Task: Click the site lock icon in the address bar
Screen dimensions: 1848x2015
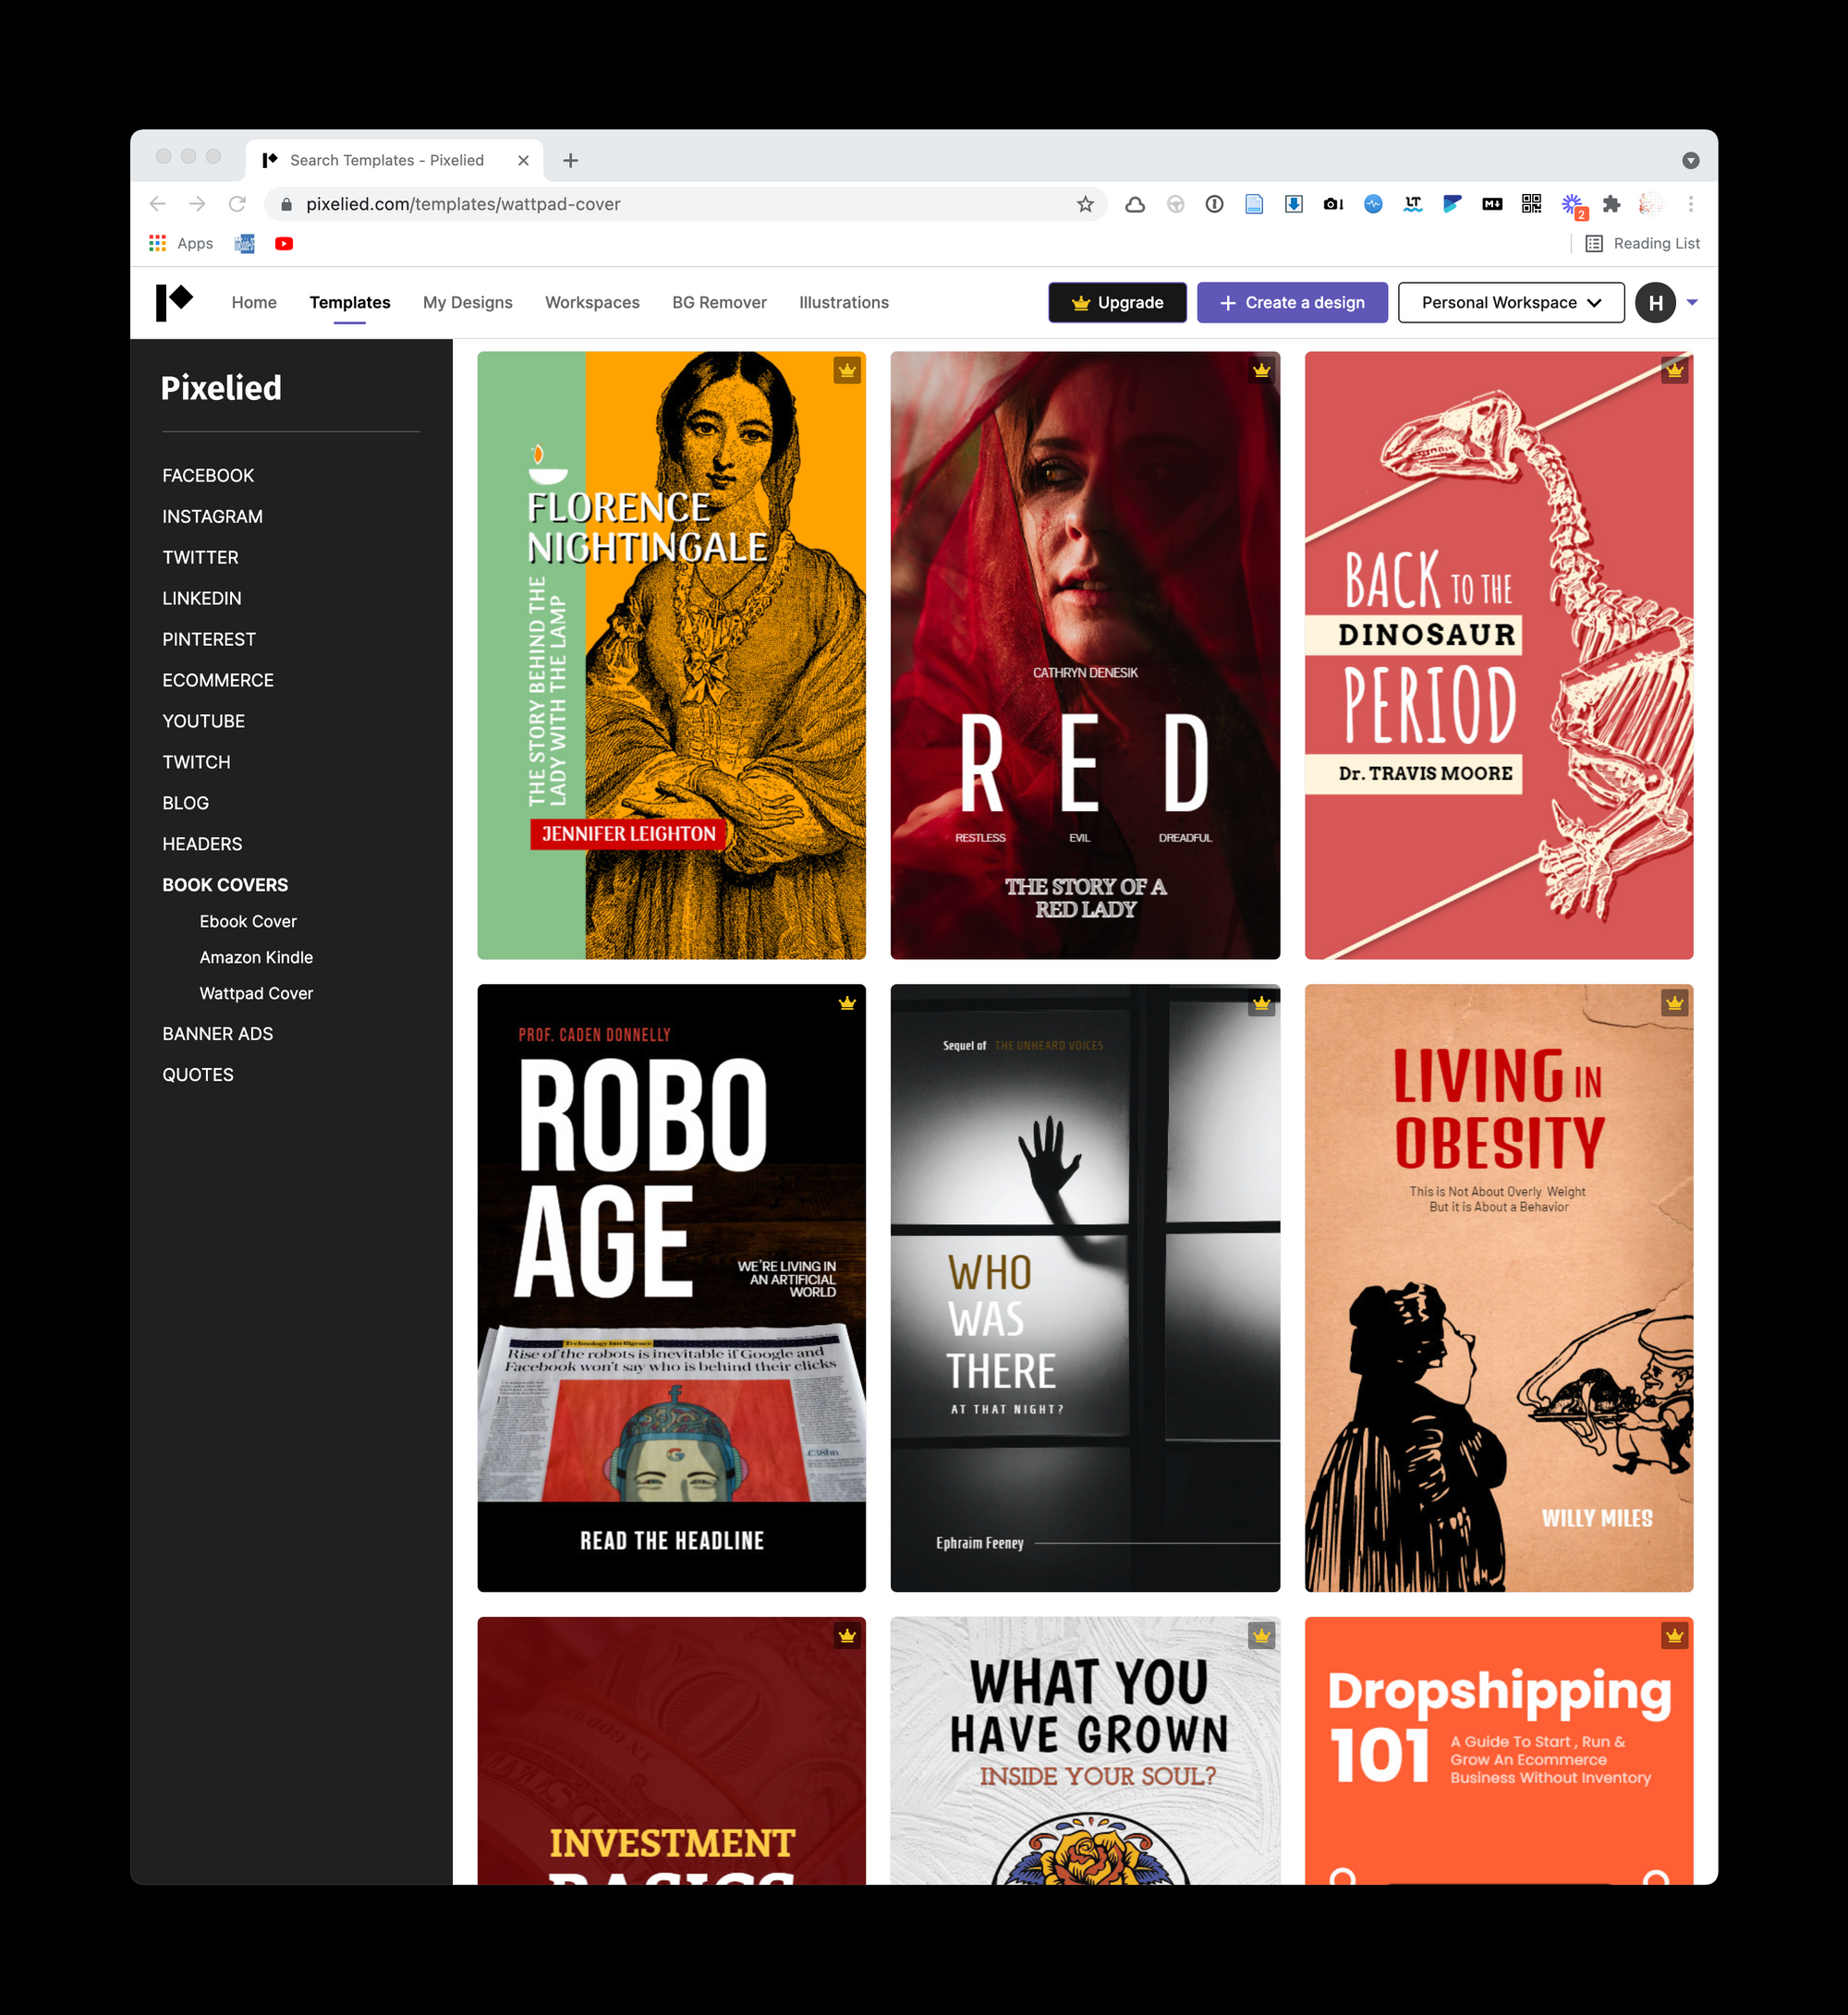Action: (x=286, y=204)
